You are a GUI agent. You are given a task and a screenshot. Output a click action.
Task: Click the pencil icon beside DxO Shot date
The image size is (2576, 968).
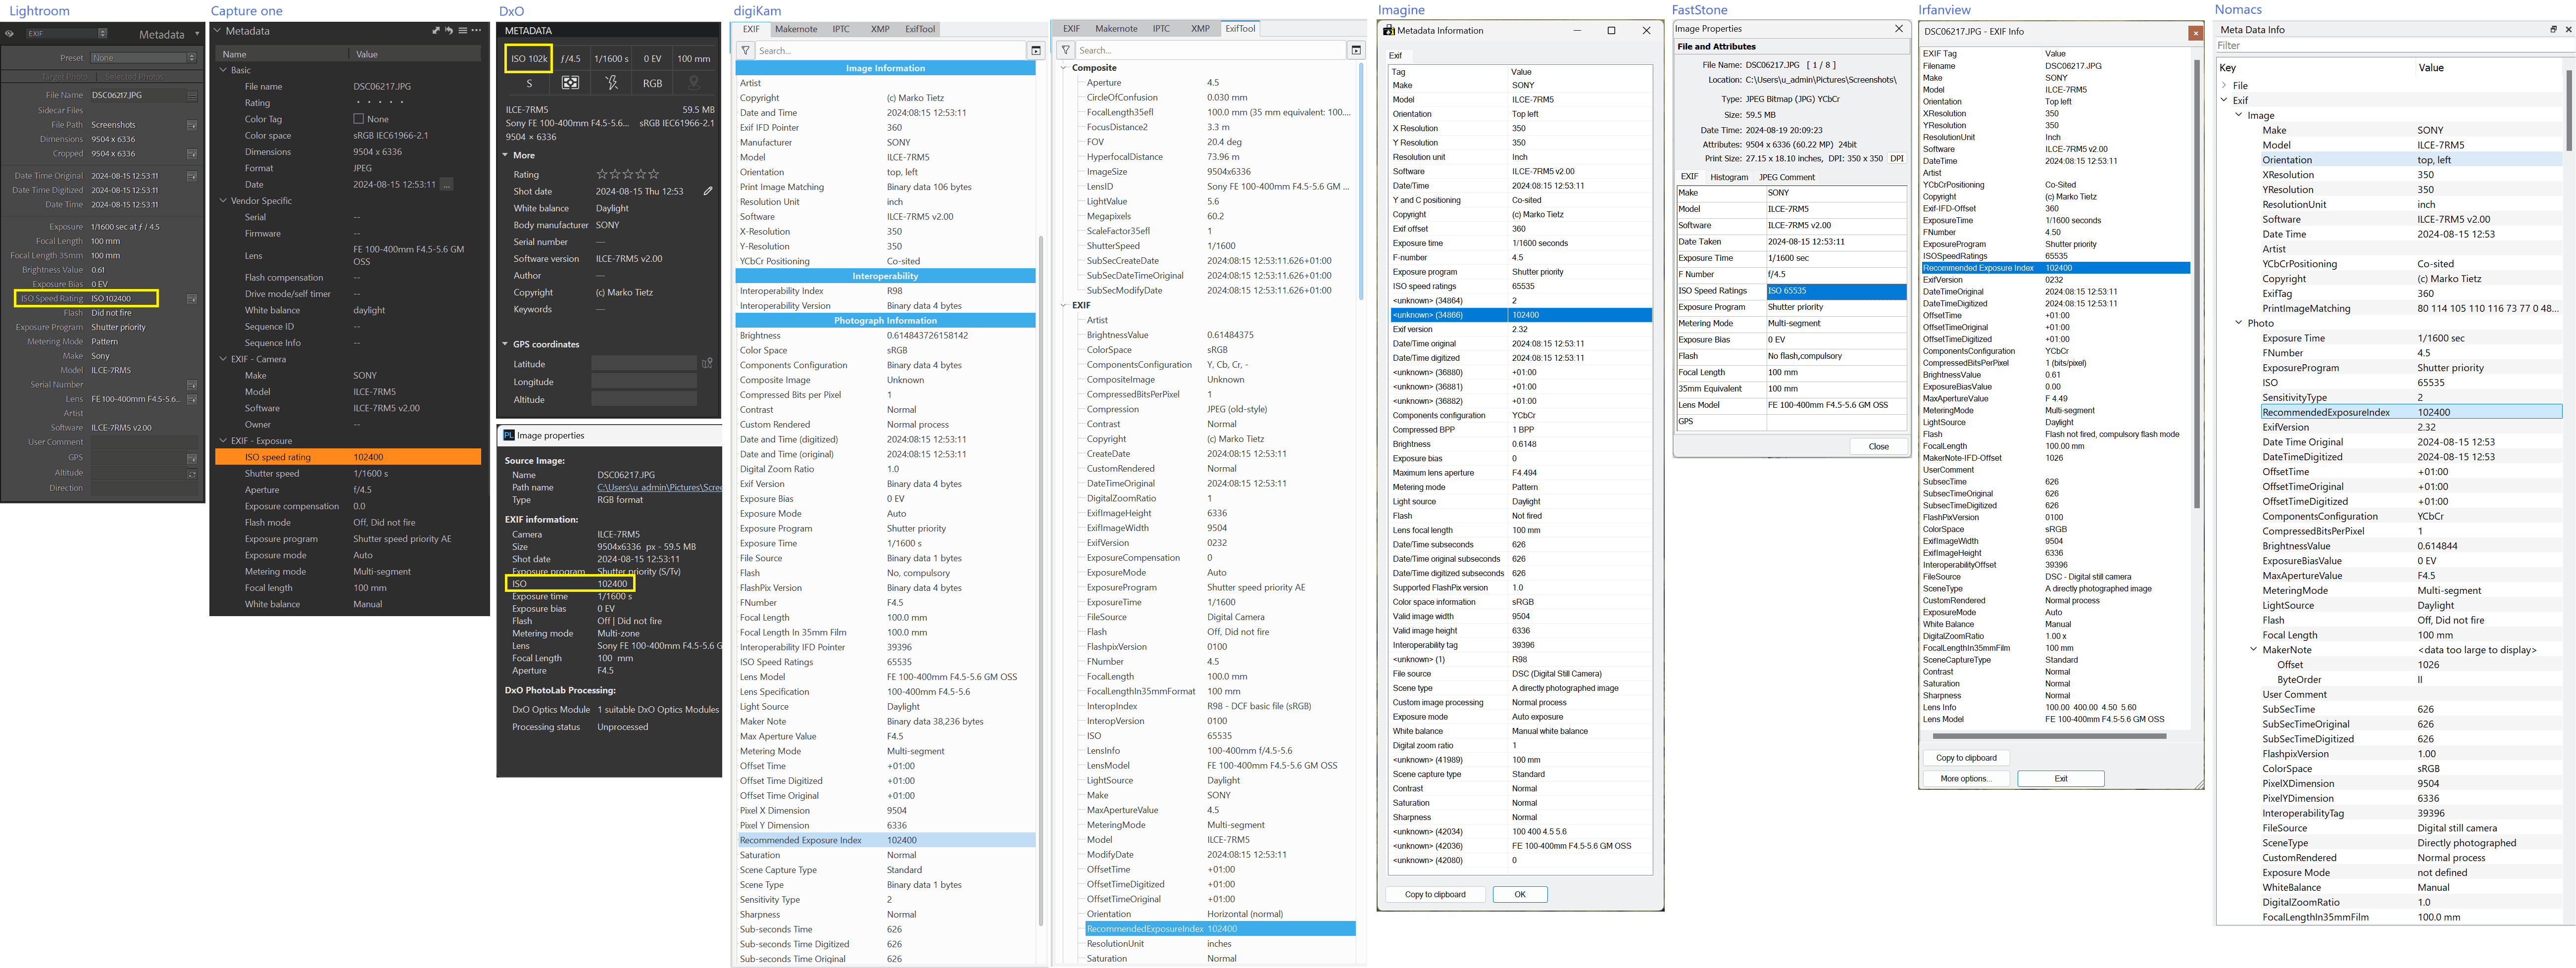(708, 191)
